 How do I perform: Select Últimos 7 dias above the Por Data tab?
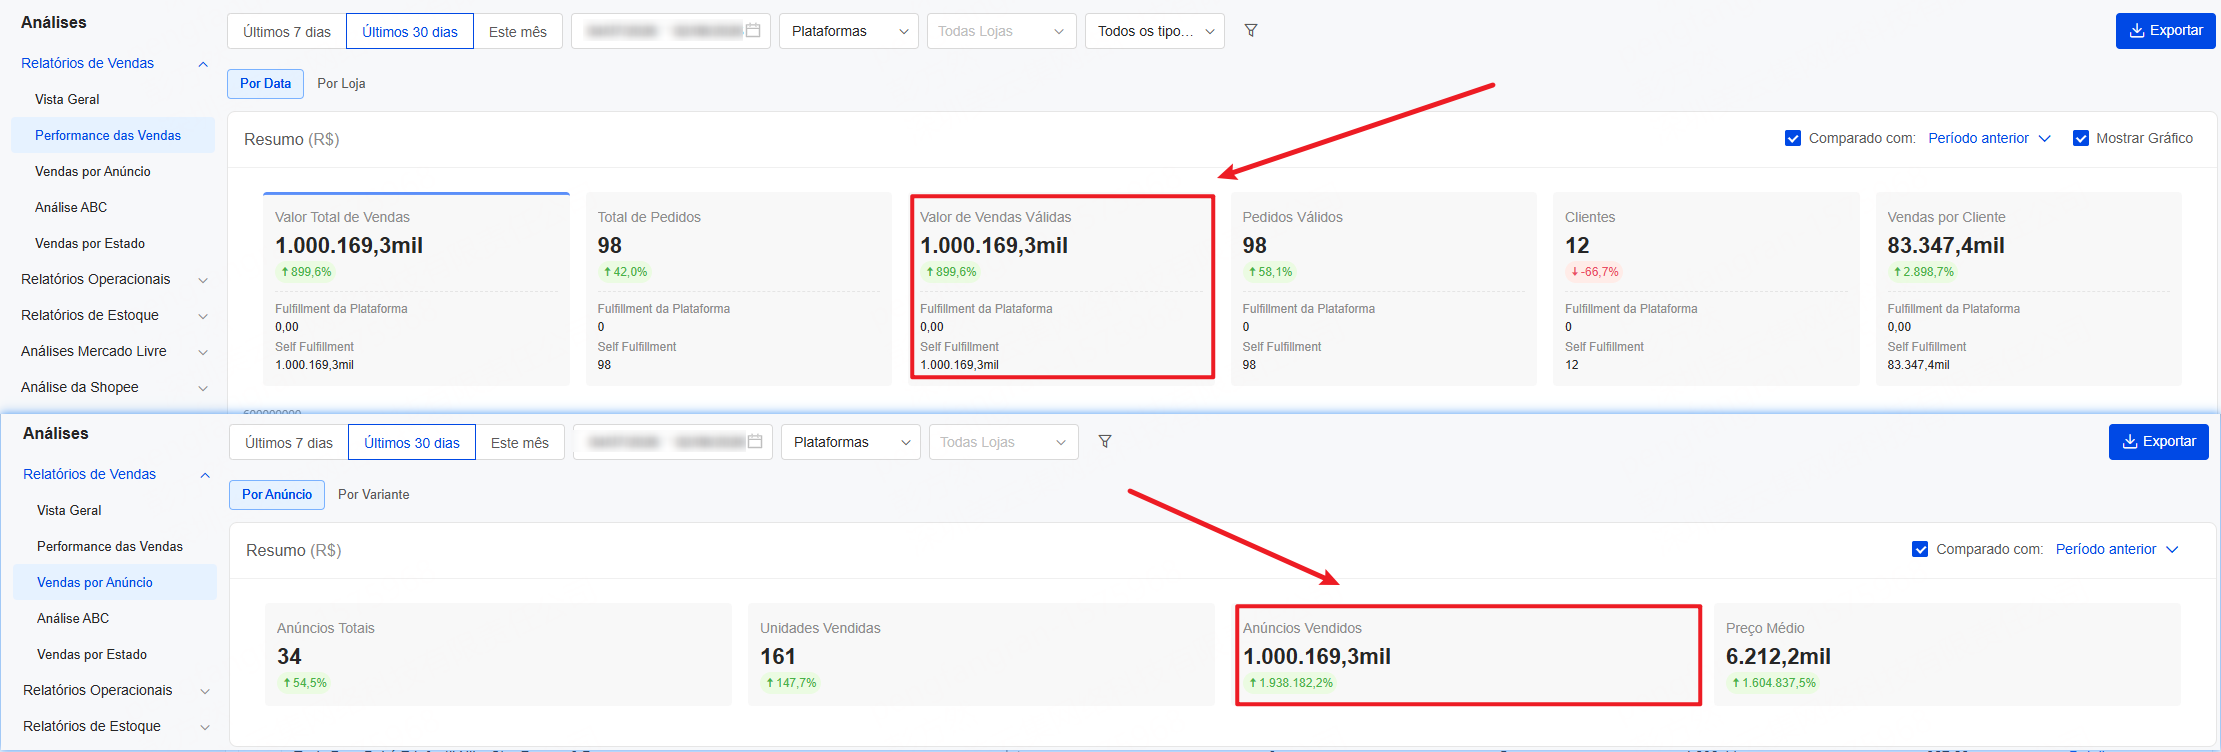coord(287,31)
